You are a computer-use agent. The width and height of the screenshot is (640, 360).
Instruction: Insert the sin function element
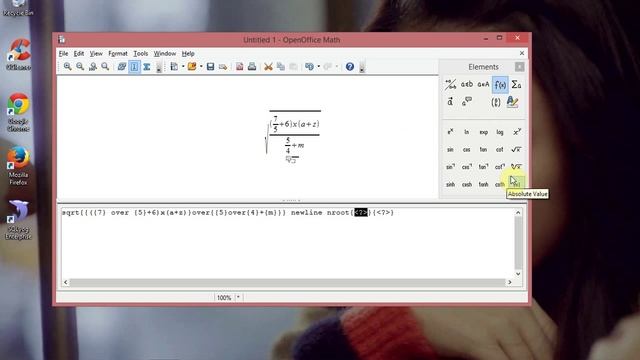(x=450, y=149)
